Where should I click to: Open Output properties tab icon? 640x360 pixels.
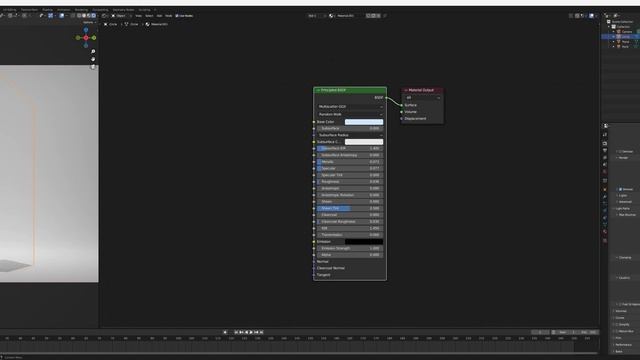tap(605, 150)
